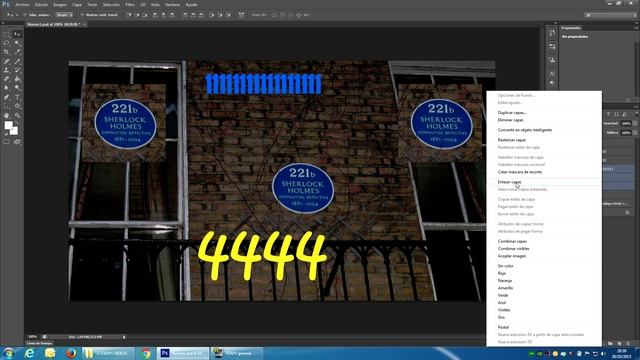Select the Clone Stamp tool
The width and height of the screenshot is (640, 360).
click(7, 70)
